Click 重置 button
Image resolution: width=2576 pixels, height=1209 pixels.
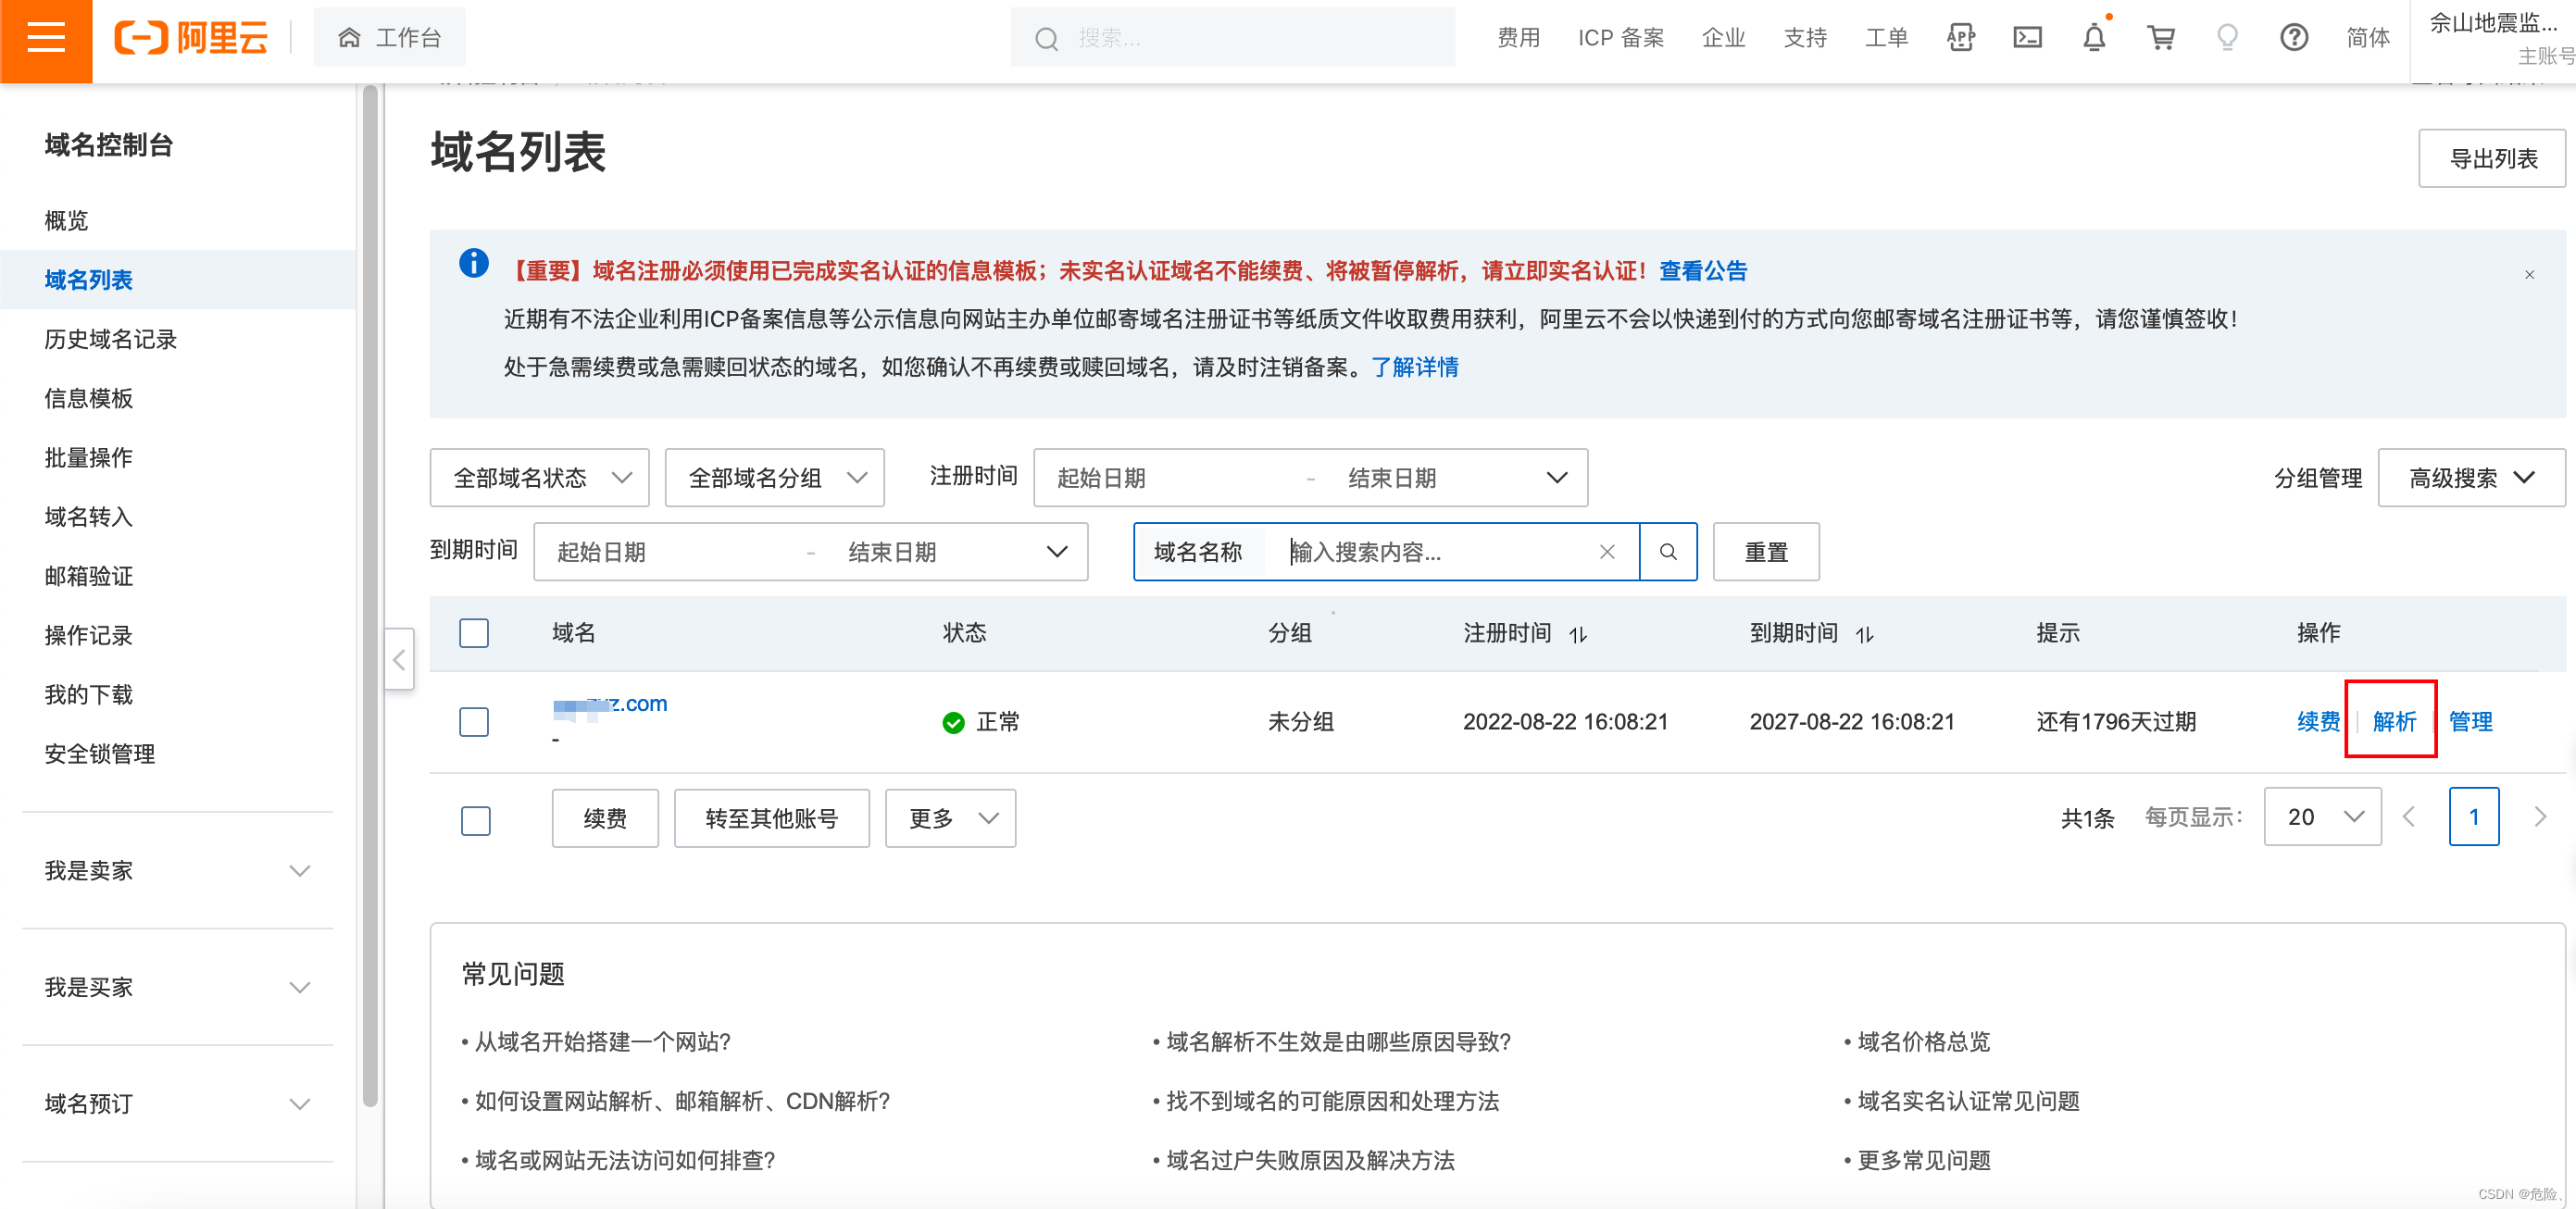[x=1766, y=552]
